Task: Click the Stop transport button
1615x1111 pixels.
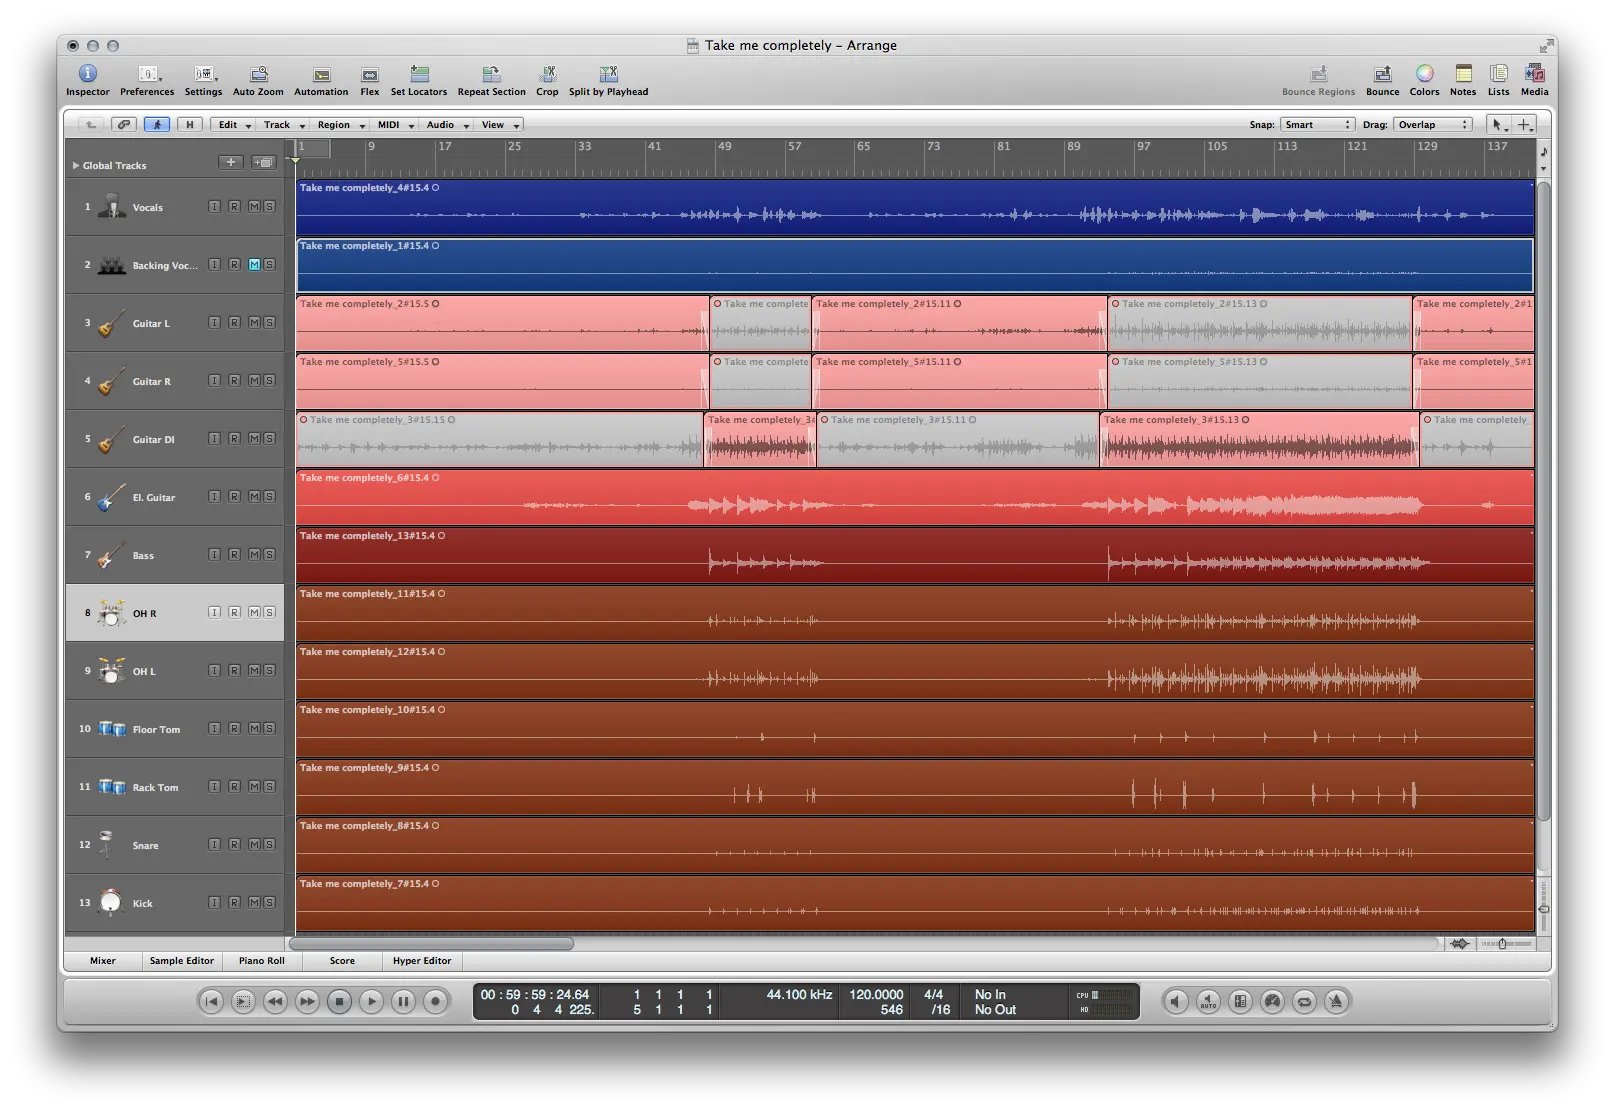Action: tap(339, 1001)
